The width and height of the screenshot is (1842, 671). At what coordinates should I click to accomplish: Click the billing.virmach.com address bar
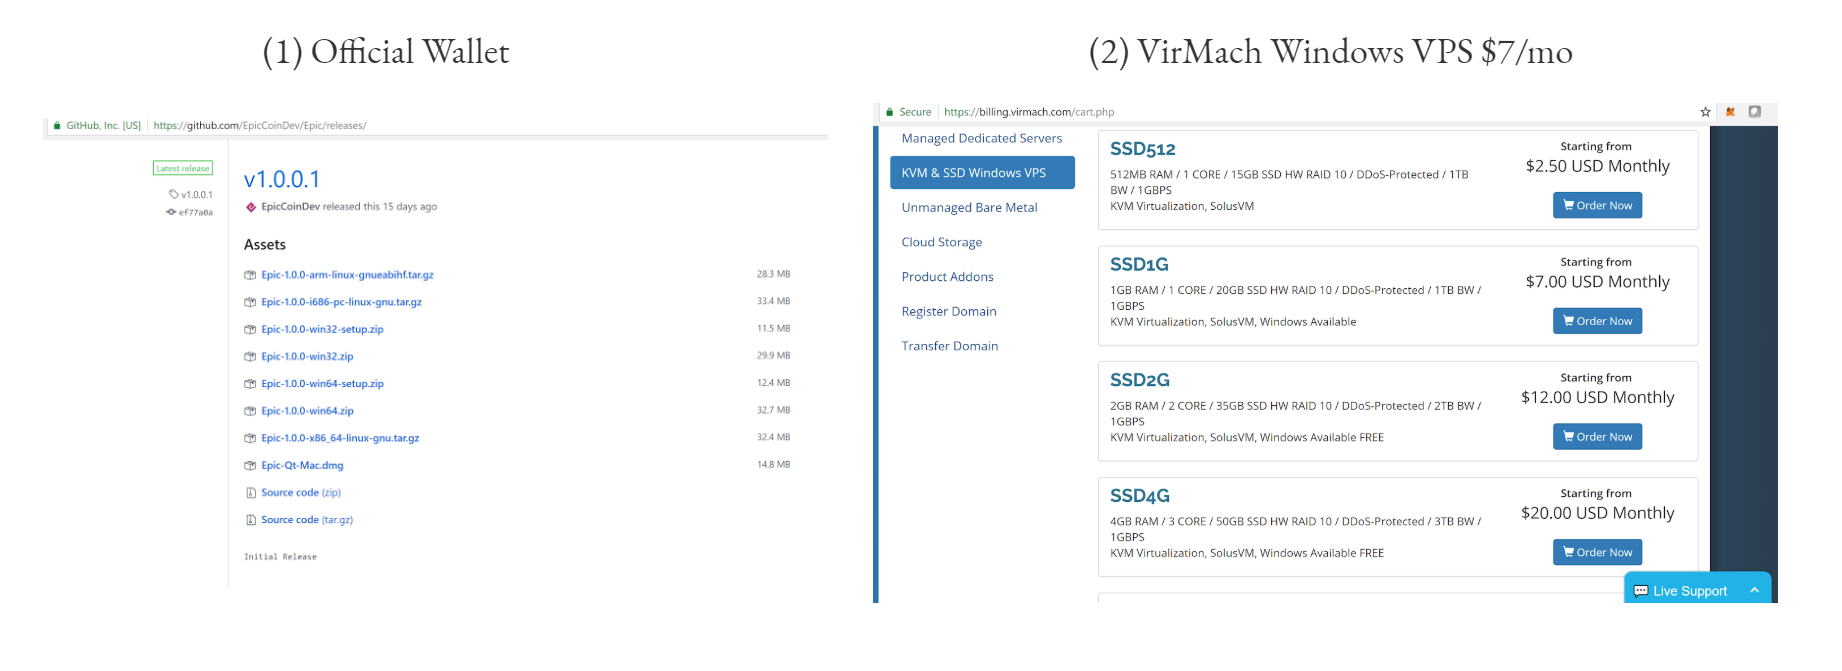point(1029,112)
